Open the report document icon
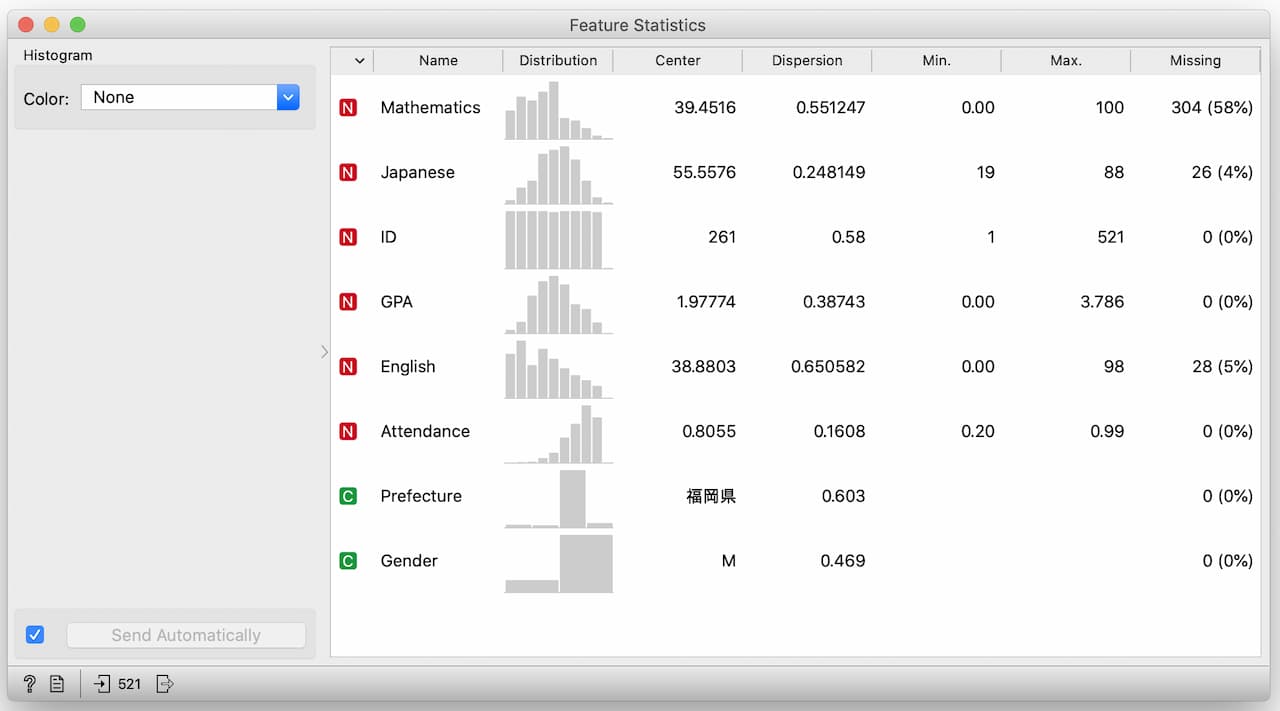 57,684
